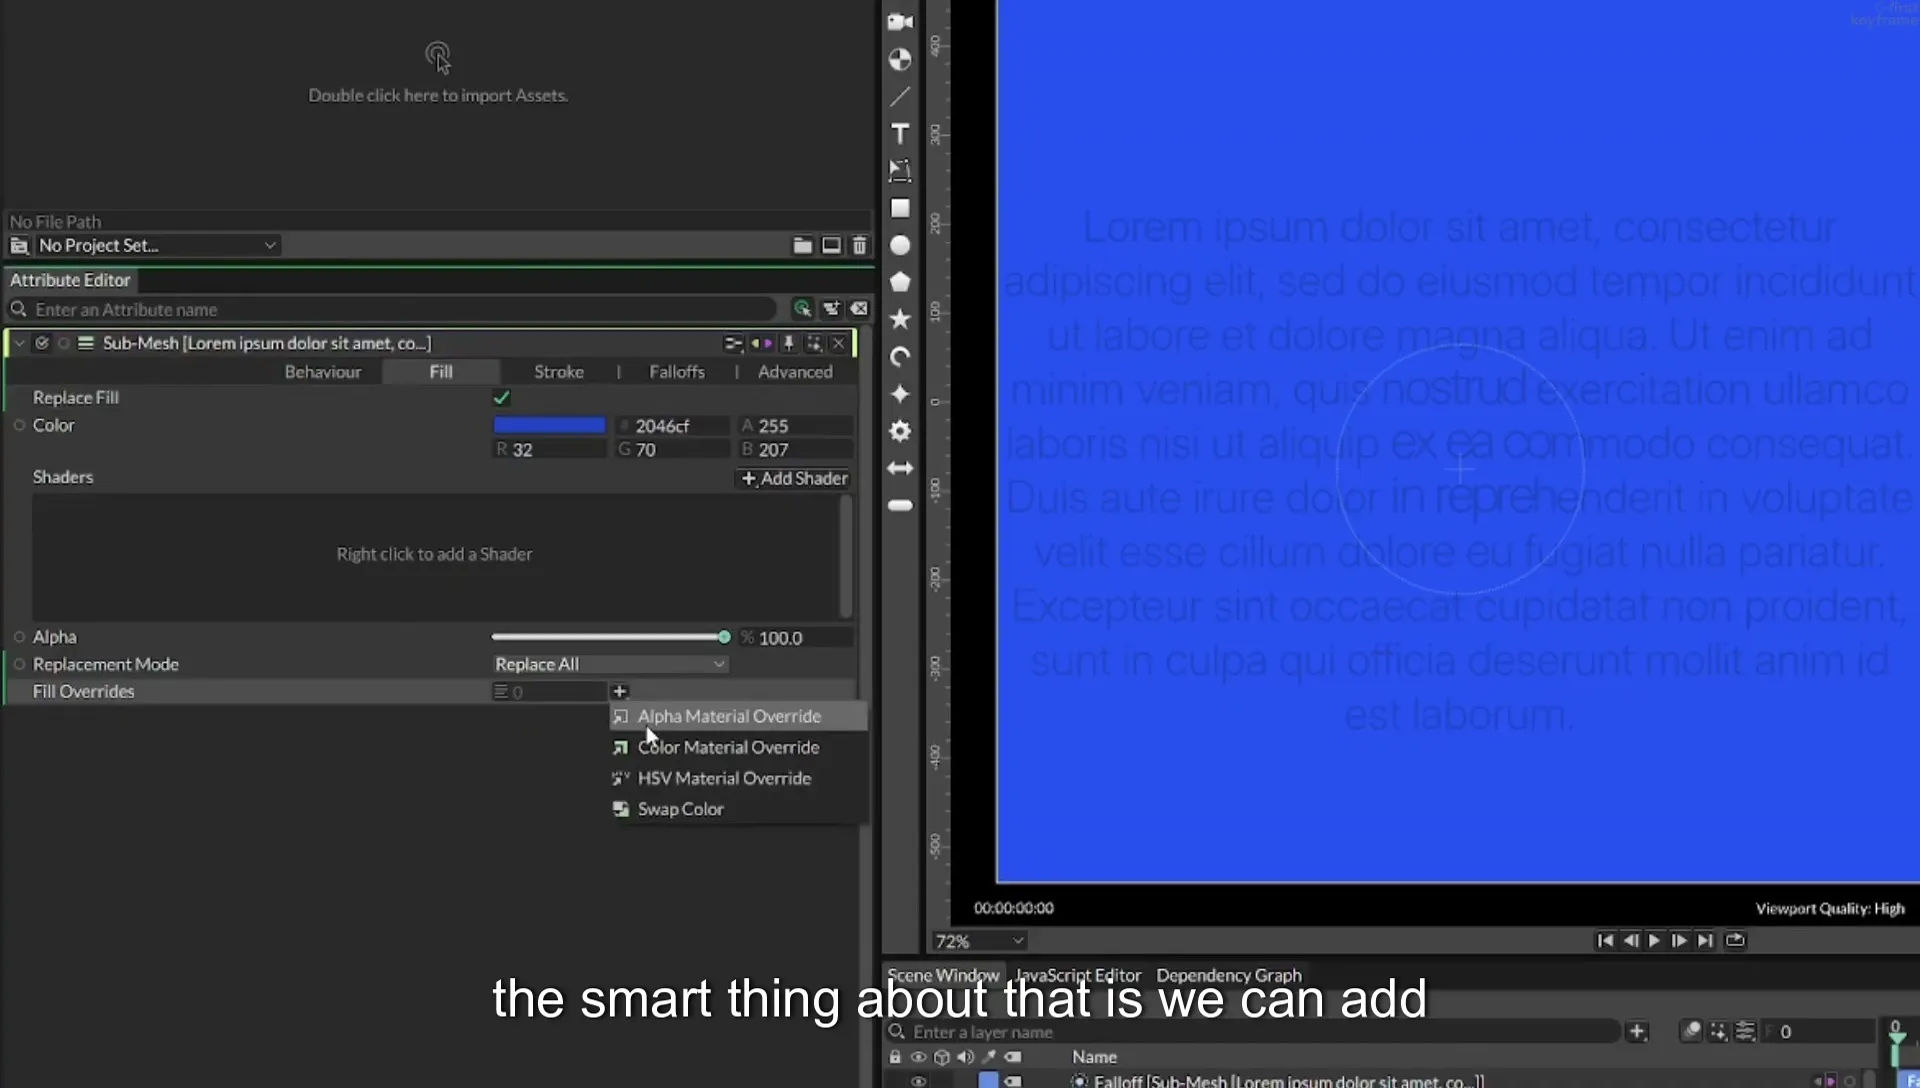Toggle loop playback button
Screen dimensions: 1920x1088
(x=1735, y=940)
